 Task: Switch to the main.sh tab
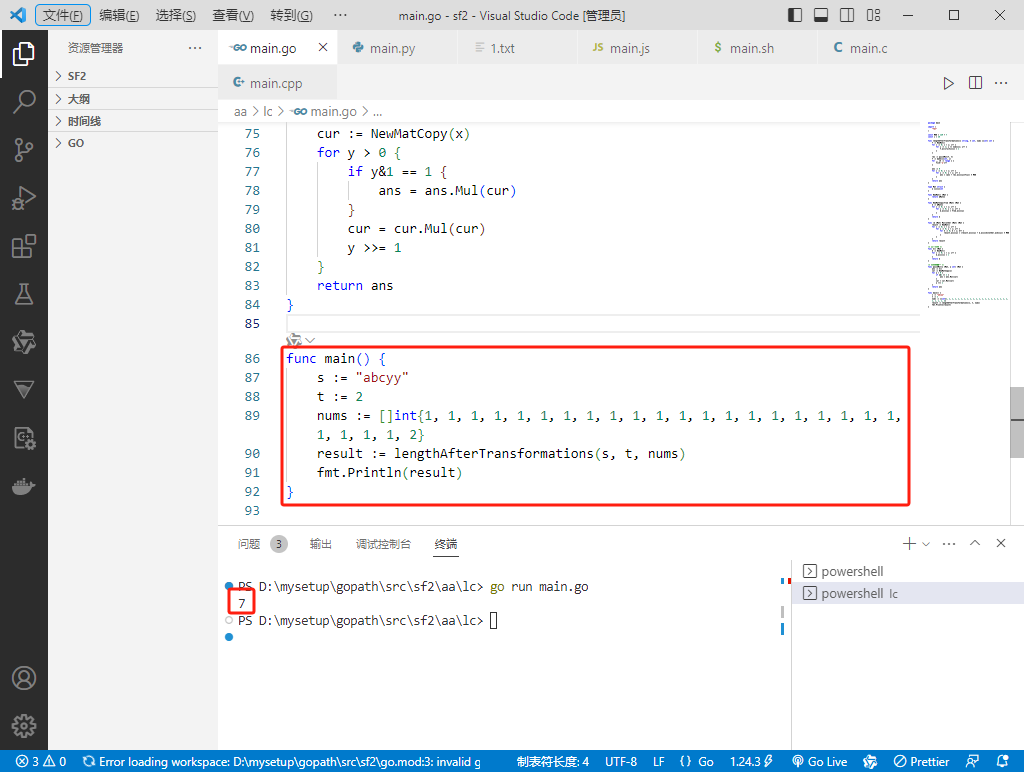758,48
